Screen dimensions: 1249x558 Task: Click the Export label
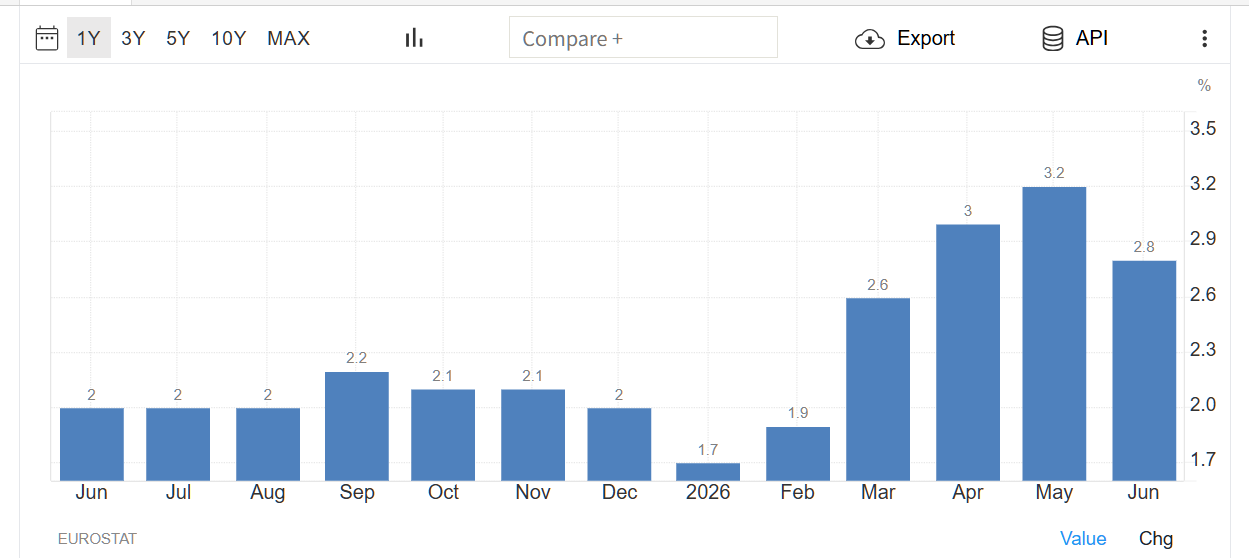pos(926,38)
